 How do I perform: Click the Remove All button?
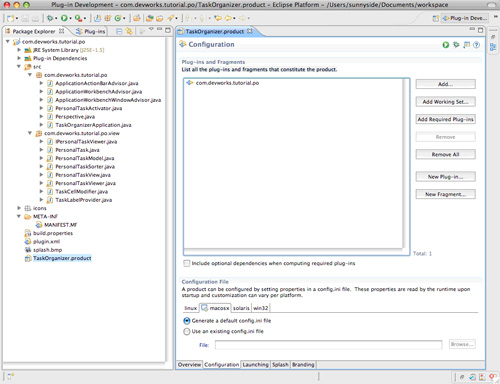click(445, 154)
